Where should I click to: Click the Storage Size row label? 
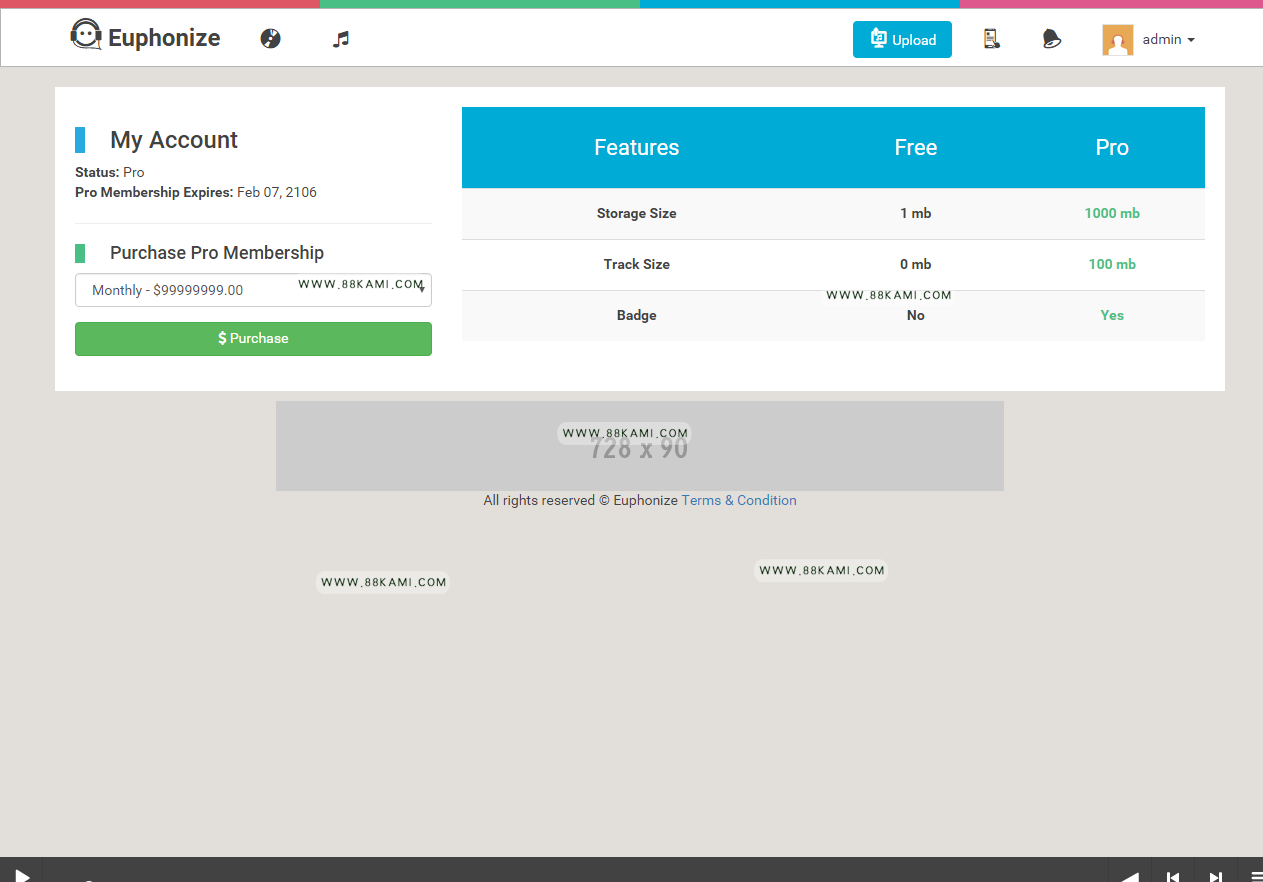[637, 213]
